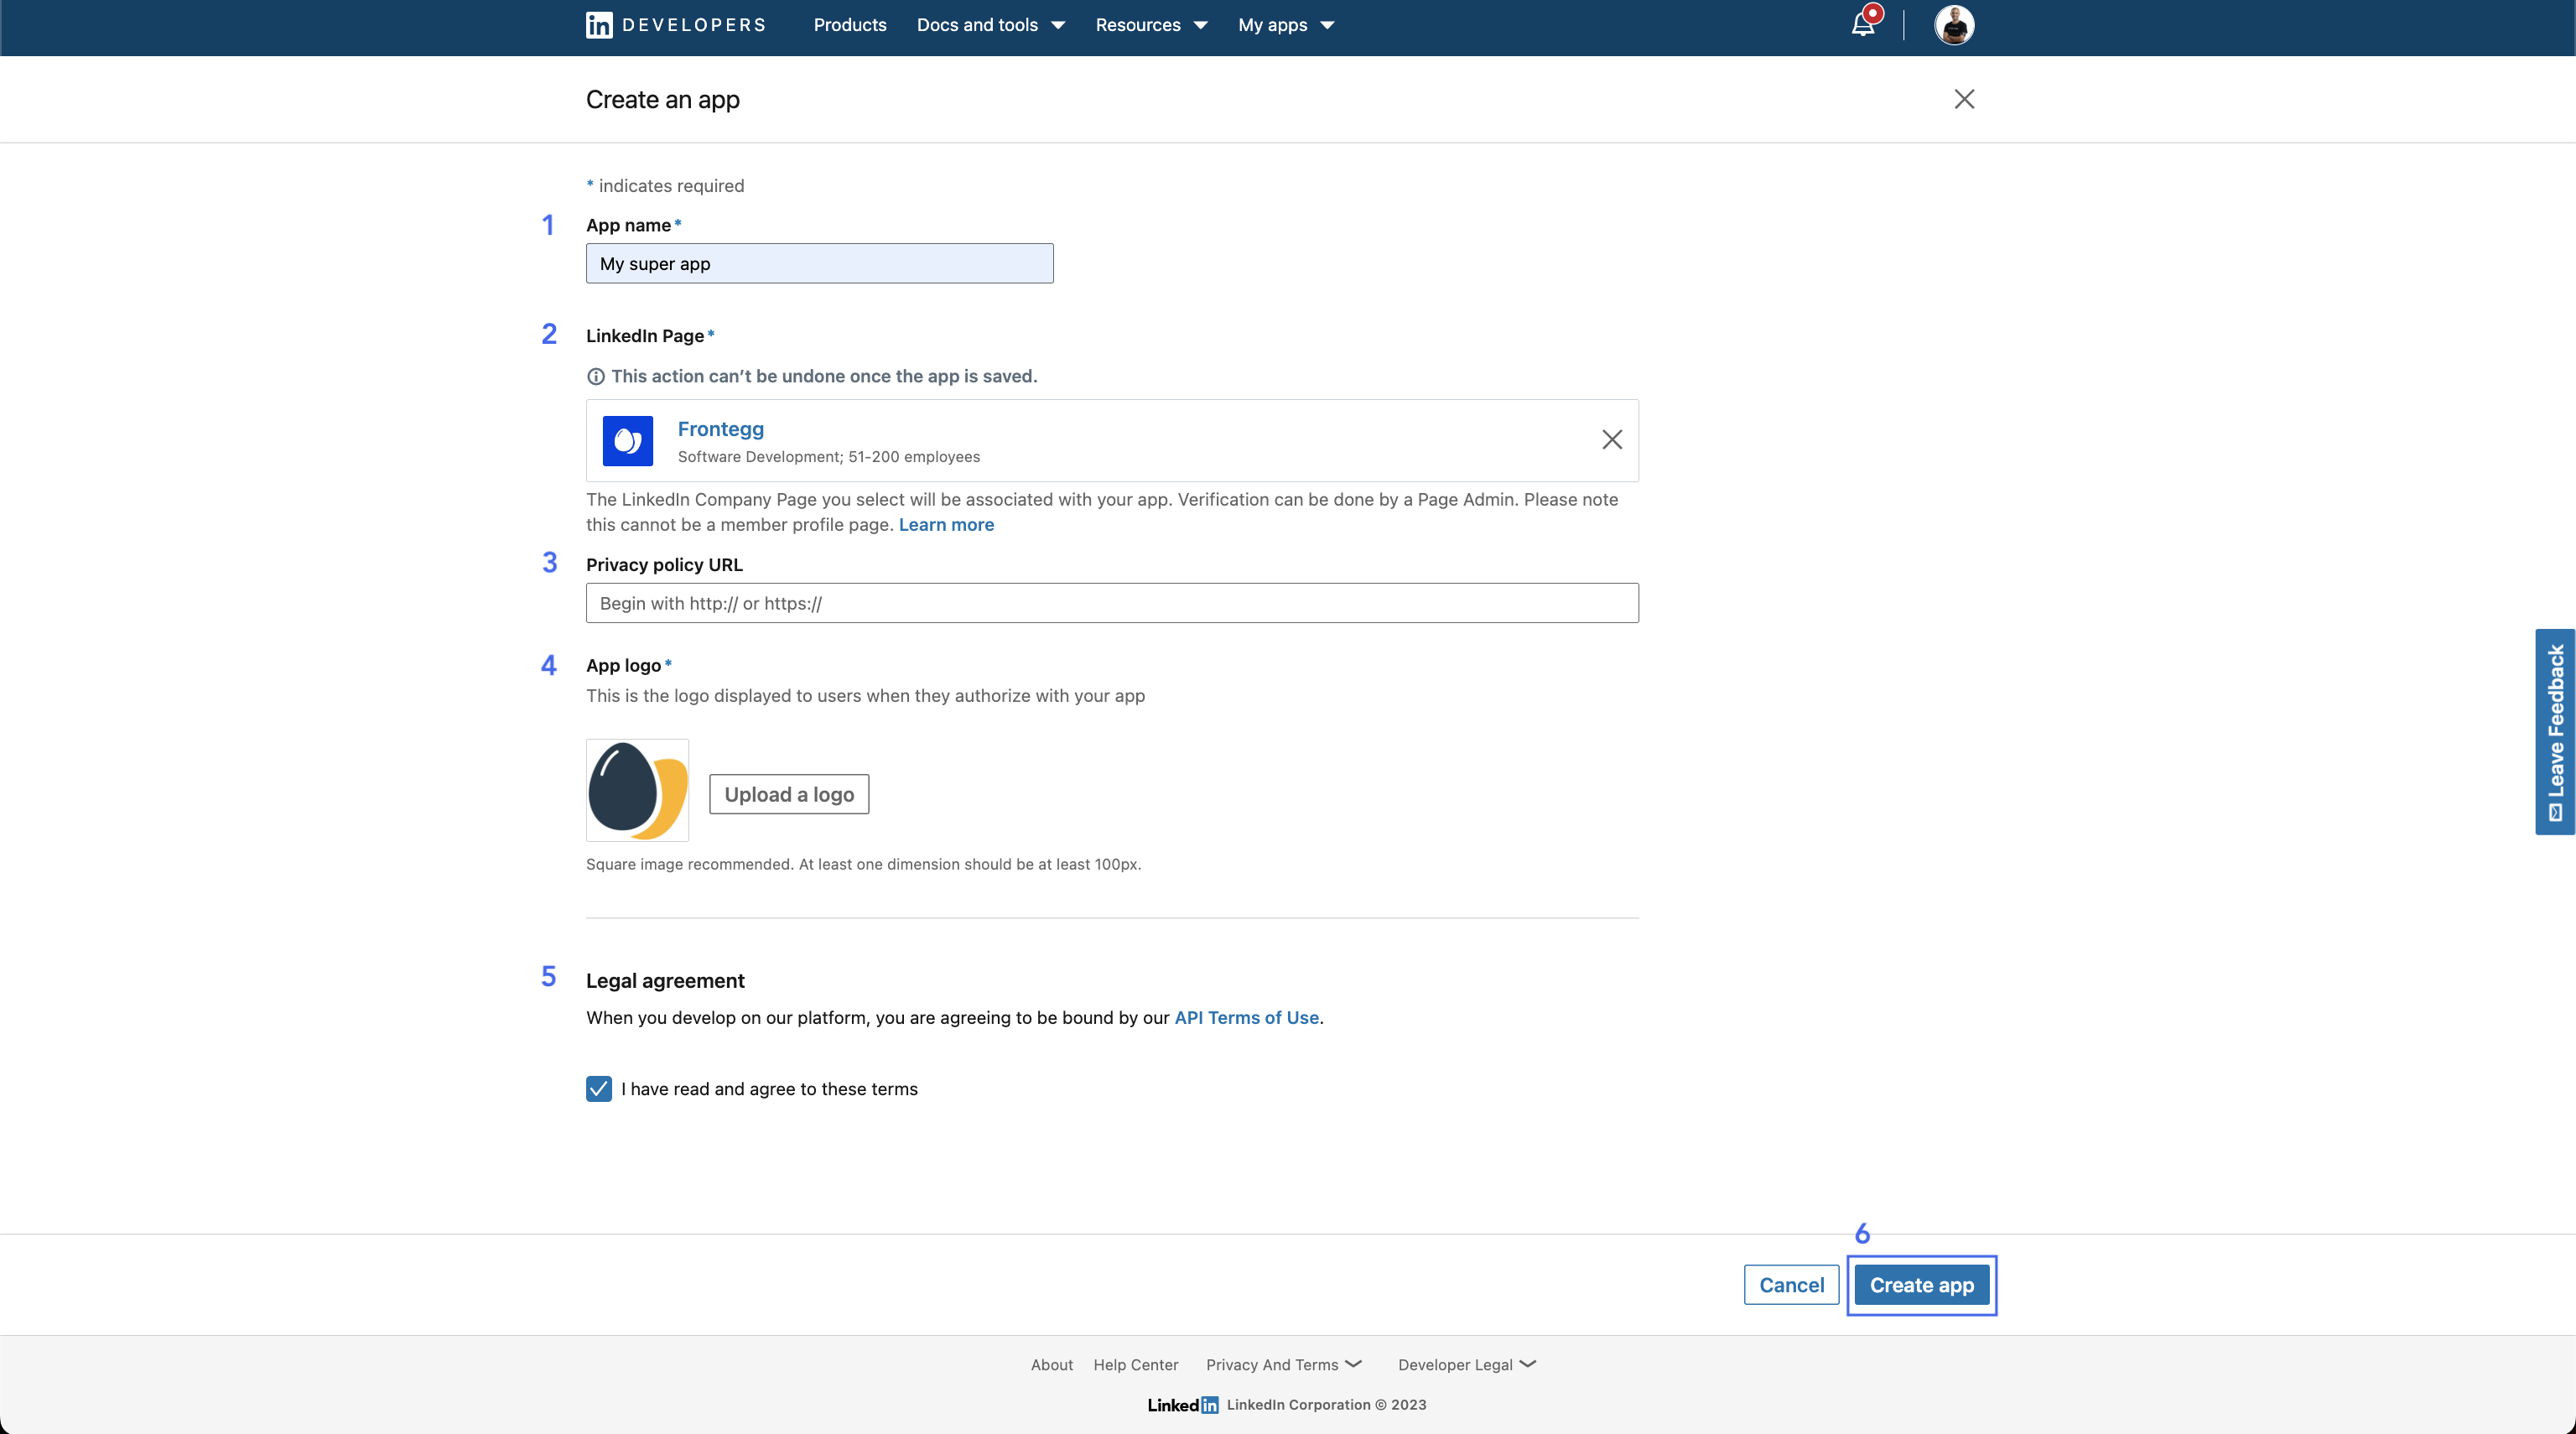The height and width of the screenshot is (1434, 2576).
Task: Click the LinkedIn footer logo
Action: [x=1183, y=1405]
